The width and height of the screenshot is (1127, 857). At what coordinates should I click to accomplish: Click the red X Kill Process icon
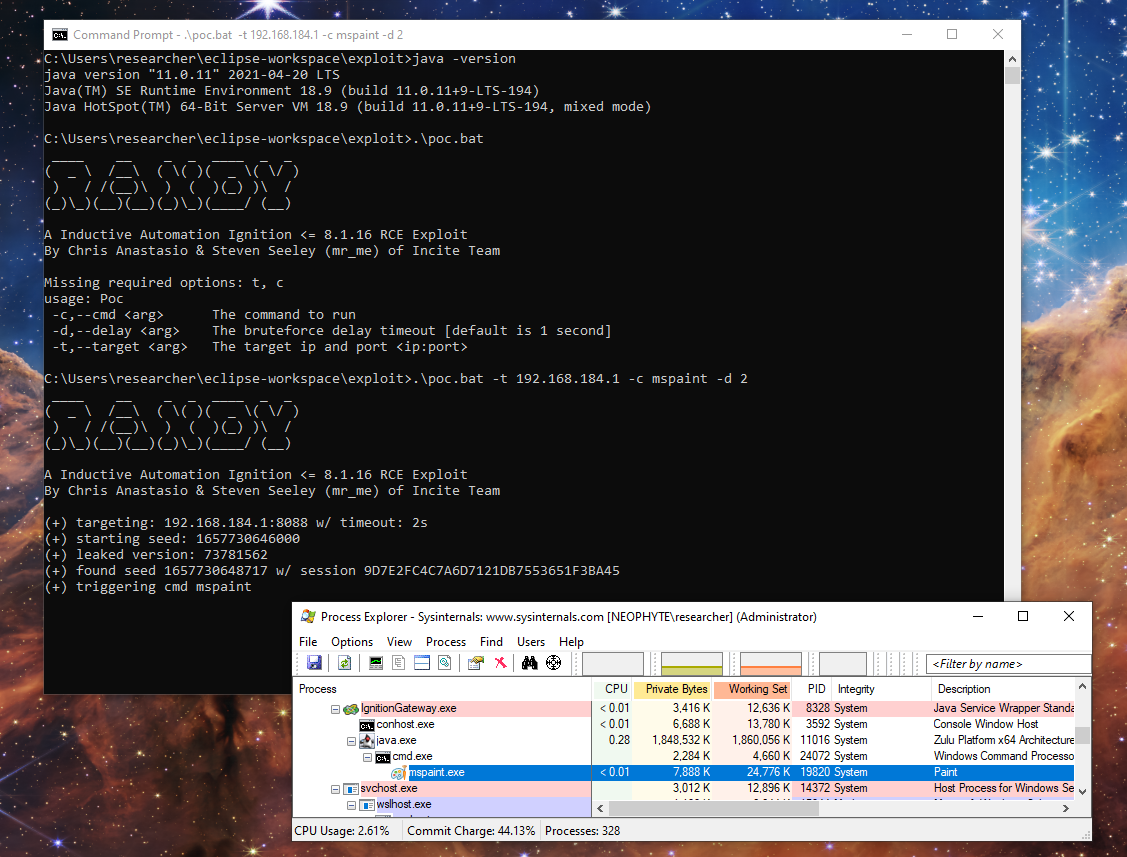tap(500, 663)
